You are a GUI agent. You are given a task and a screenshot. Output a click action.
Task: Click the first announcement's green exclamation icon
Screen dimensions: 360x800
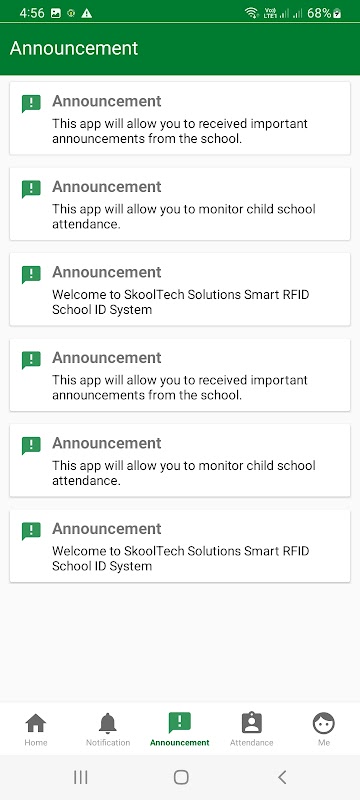[x=31, y=104]
